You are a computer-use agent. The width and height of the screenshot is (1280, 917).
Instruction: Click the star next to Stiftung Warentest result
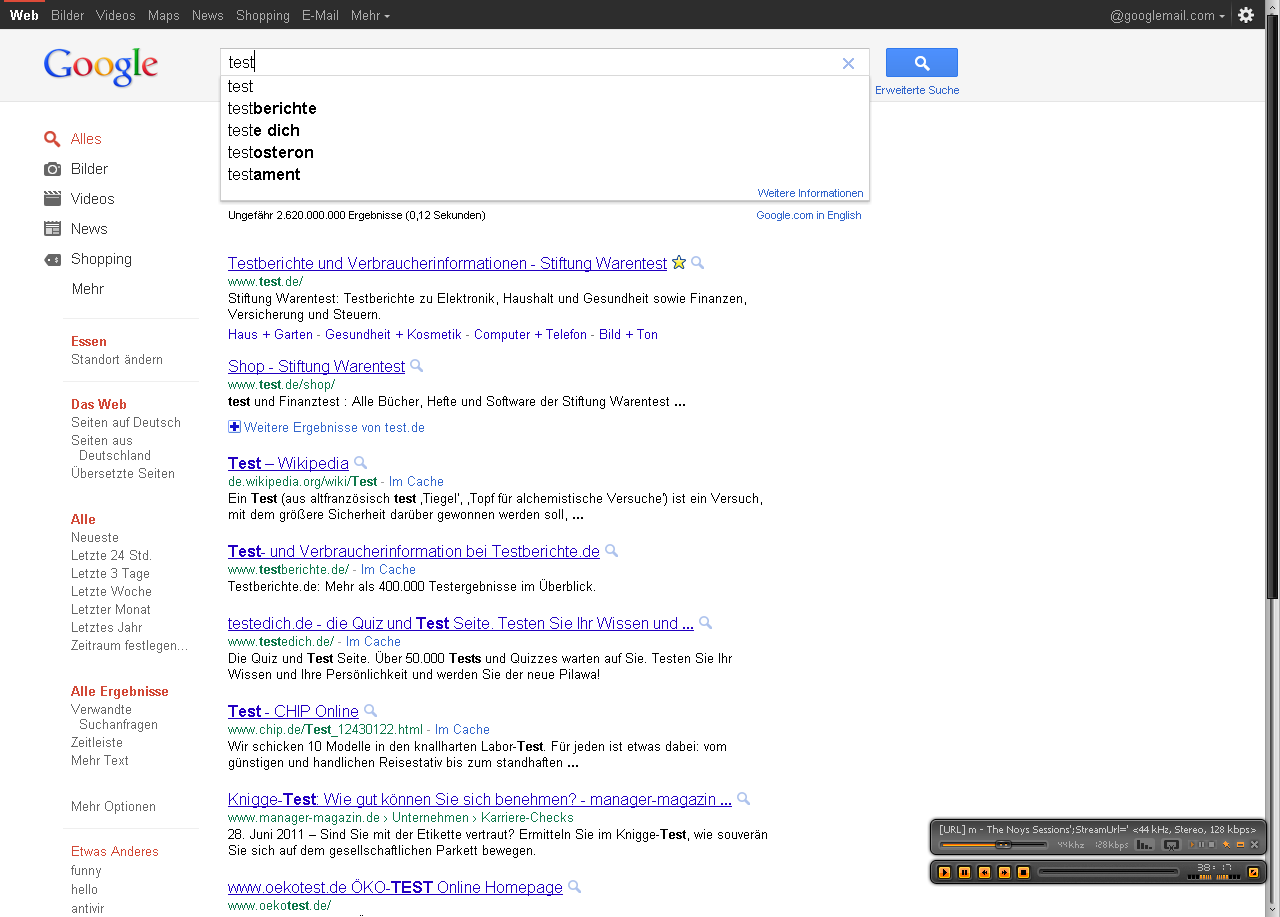(x=679, y=263)
